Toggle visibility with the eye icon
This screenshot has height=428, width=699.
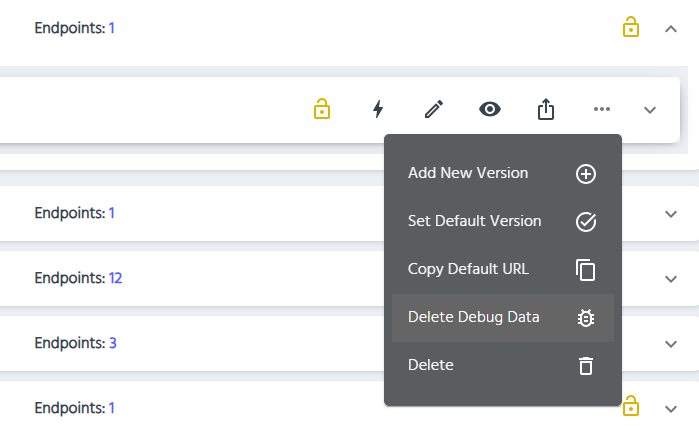[x=489, y=109]
